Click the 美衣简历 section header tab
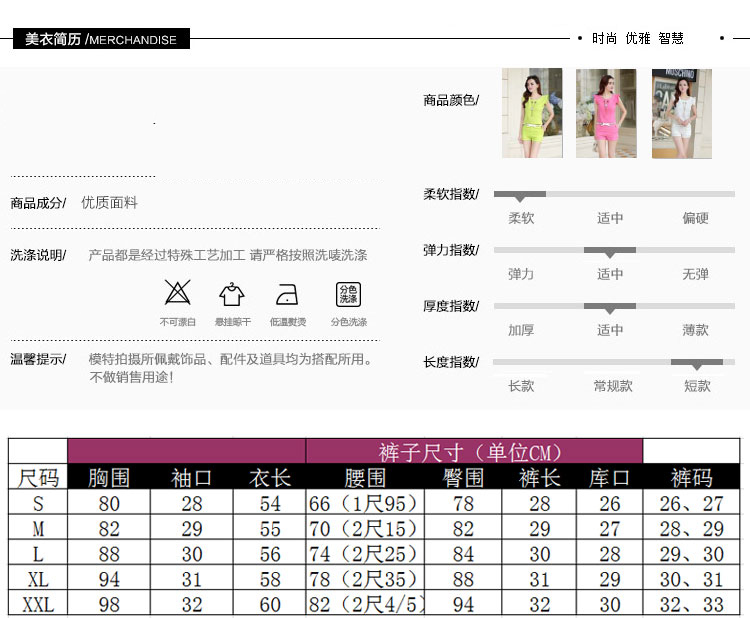Viewport: 750px width, 618px height. (100, 40)
